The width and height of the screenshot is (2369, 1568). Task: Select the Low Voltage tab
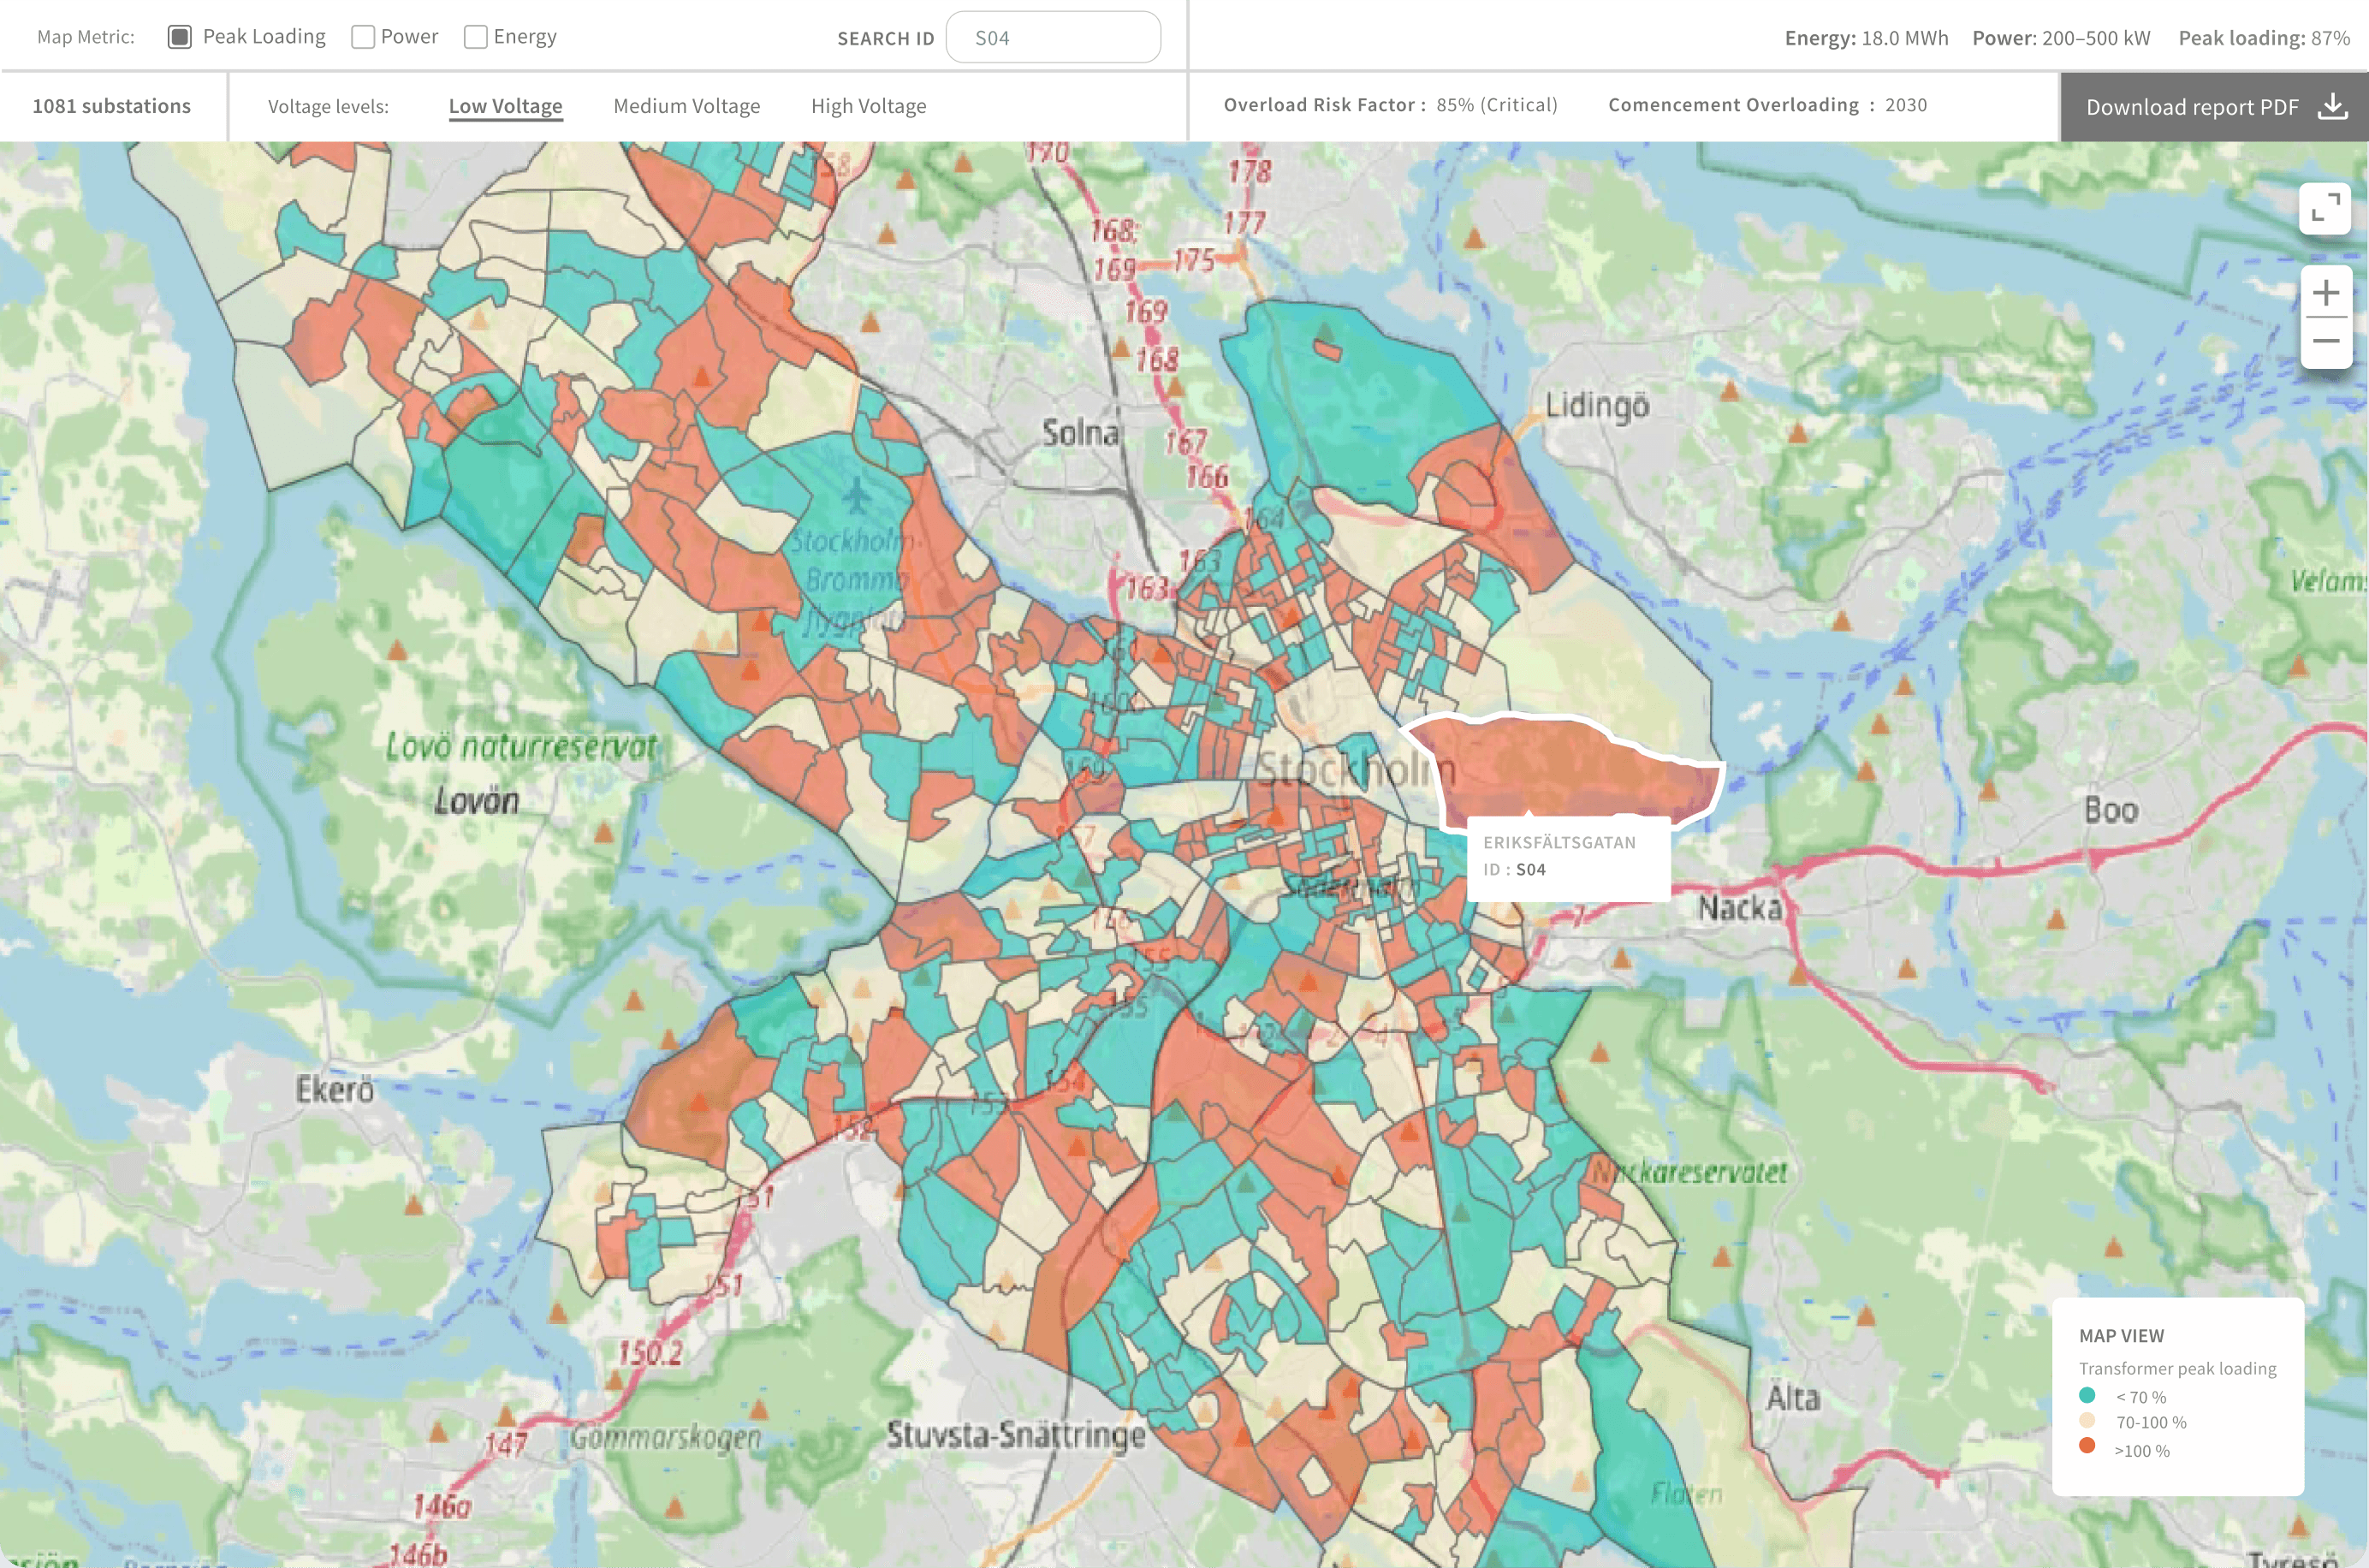pyautogui.click(x=505, y=106)
